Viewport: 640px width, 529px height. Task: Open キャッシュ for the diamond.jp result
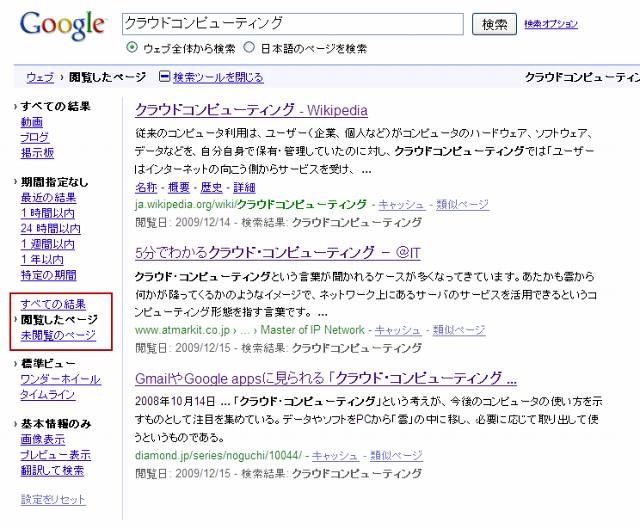(335, 456)
